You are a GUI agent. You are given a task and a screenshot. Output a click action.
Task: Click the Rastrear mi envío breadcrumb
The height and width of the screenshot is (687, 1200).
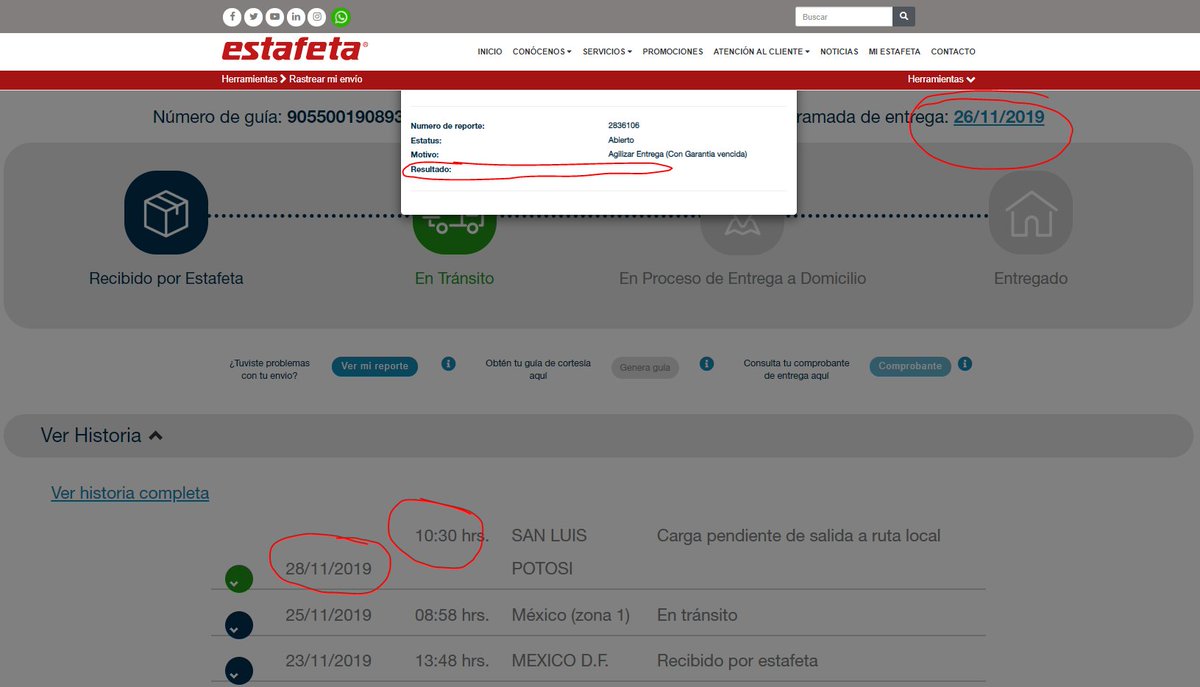point(326,79)
